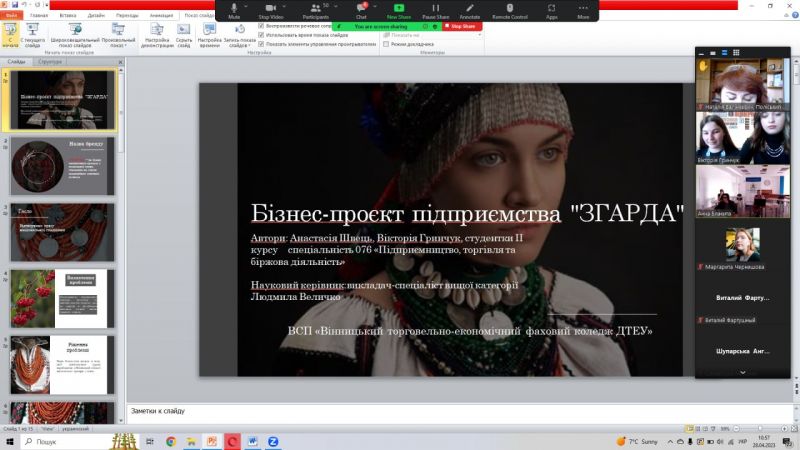
Task: Select slide 4 thumbnail with red berries
Action: (62, 298)
